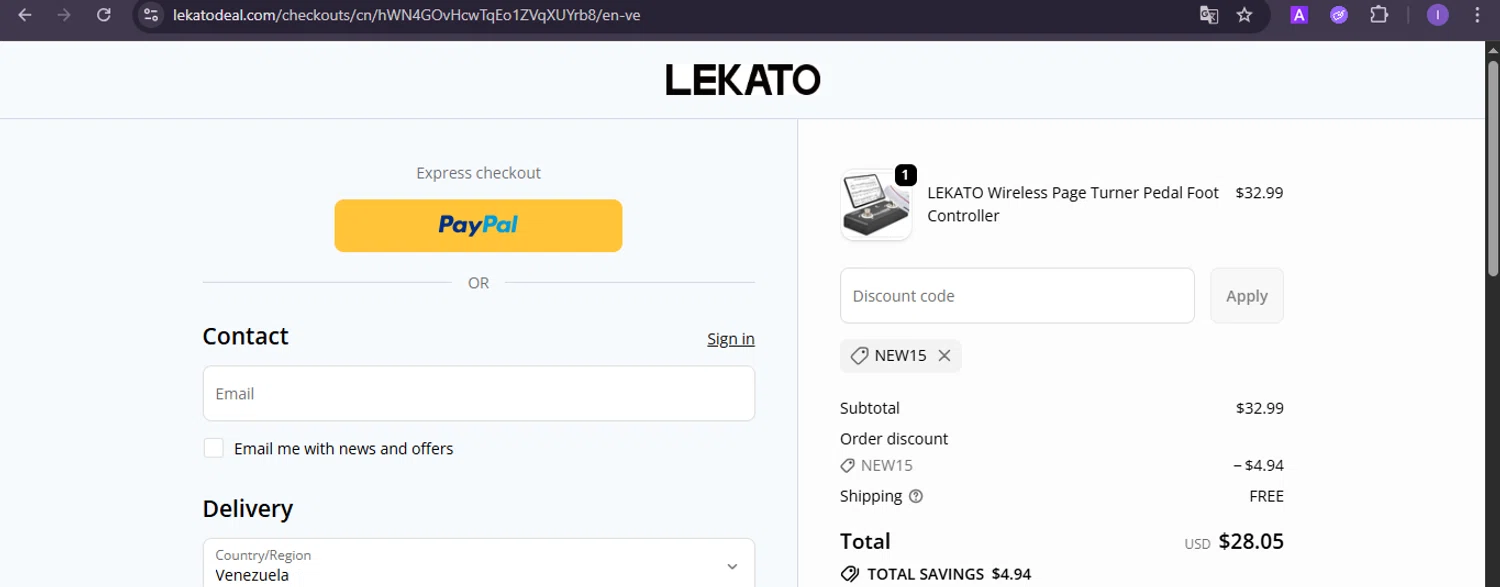The height and width of the screenshot is (587, 1500).
Task: Select 'LEKATO Wireless Page Turner Pedal' product name
Action: tap(1073, 204)
